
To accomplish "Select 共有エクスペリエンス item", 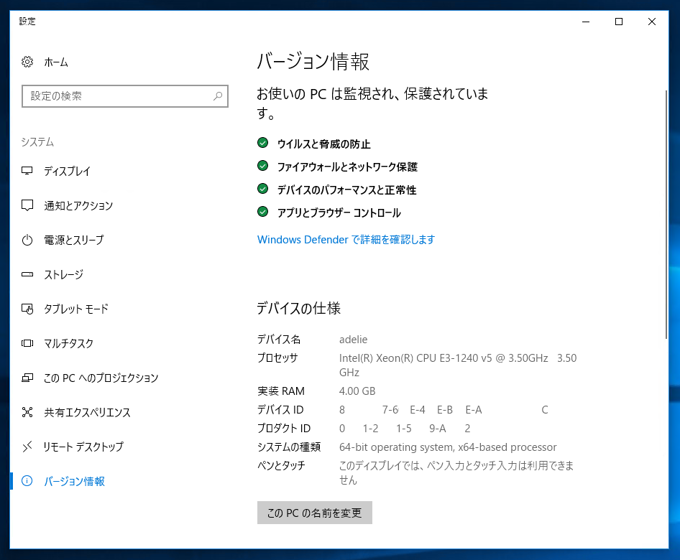I will pyautogui.click(x=87, y=413).
